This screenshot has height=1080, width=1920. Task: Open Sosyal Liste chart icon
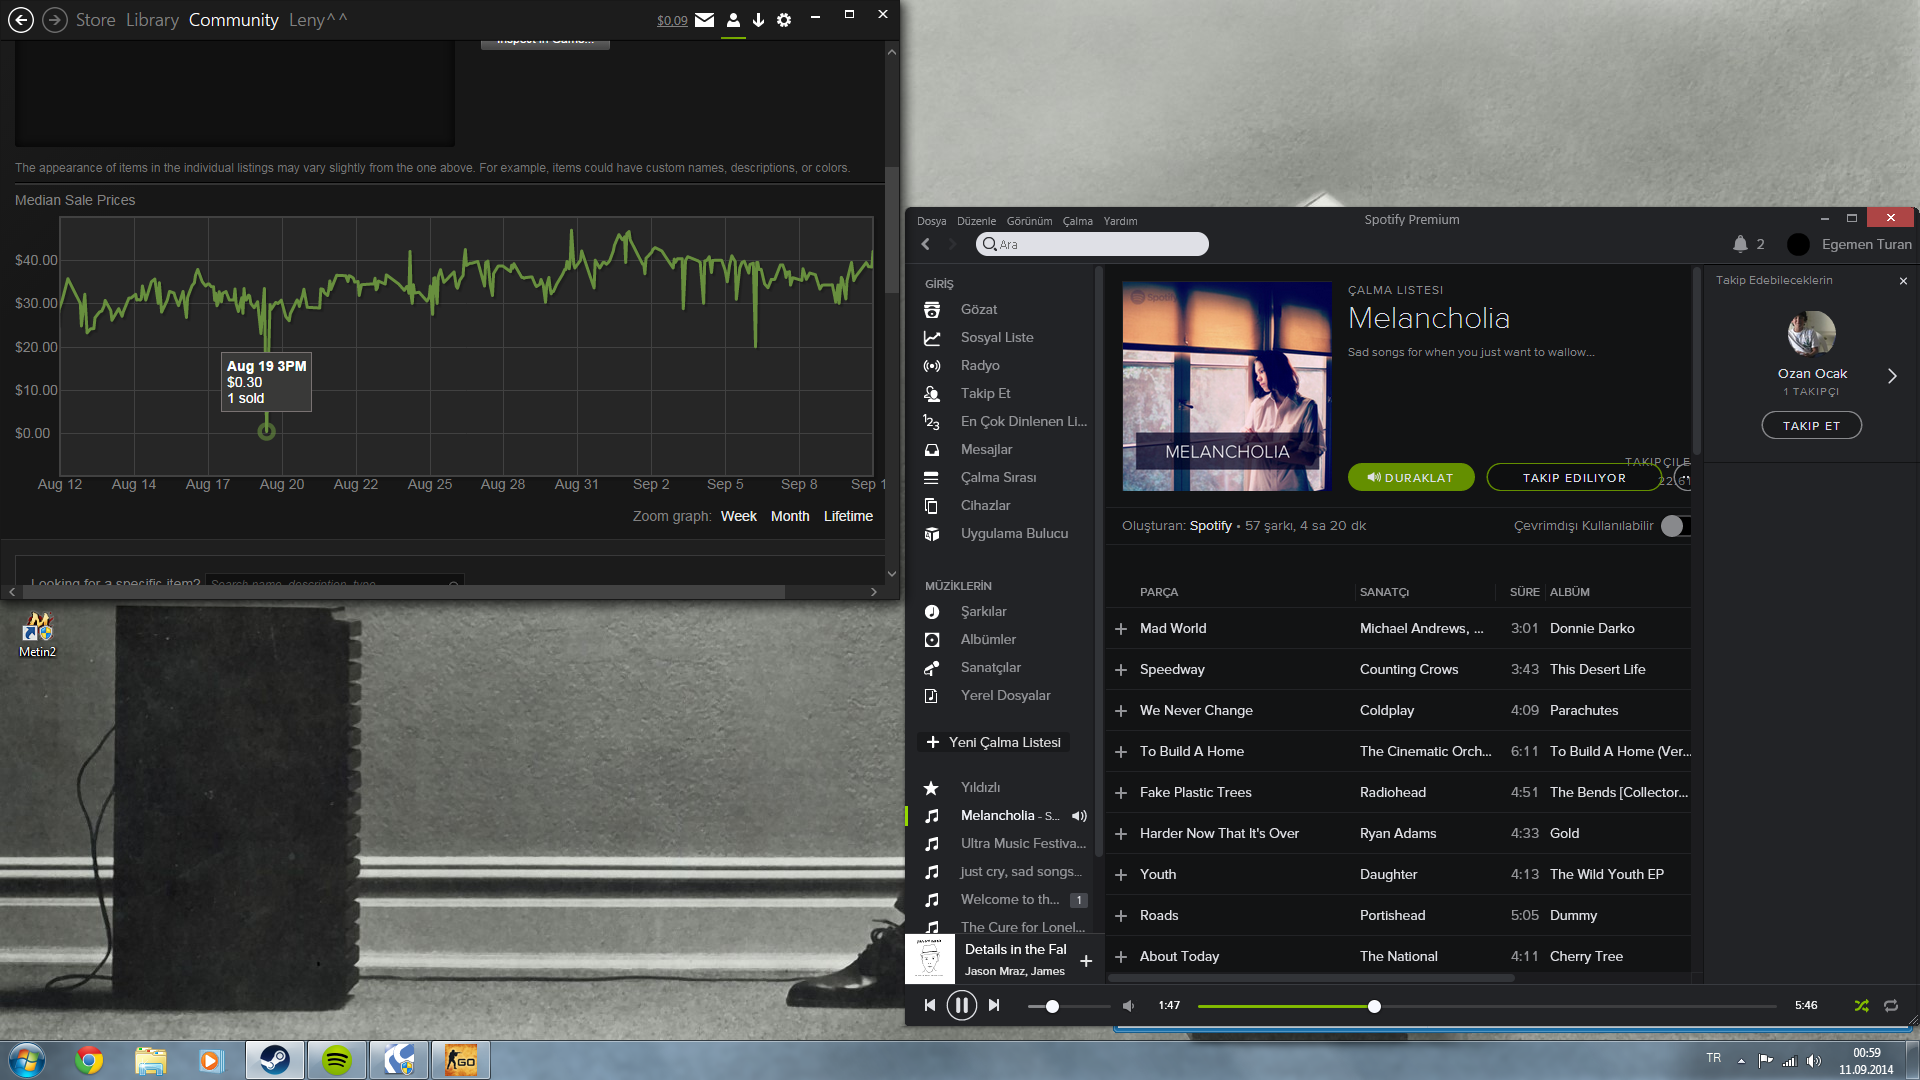(932, 338)
